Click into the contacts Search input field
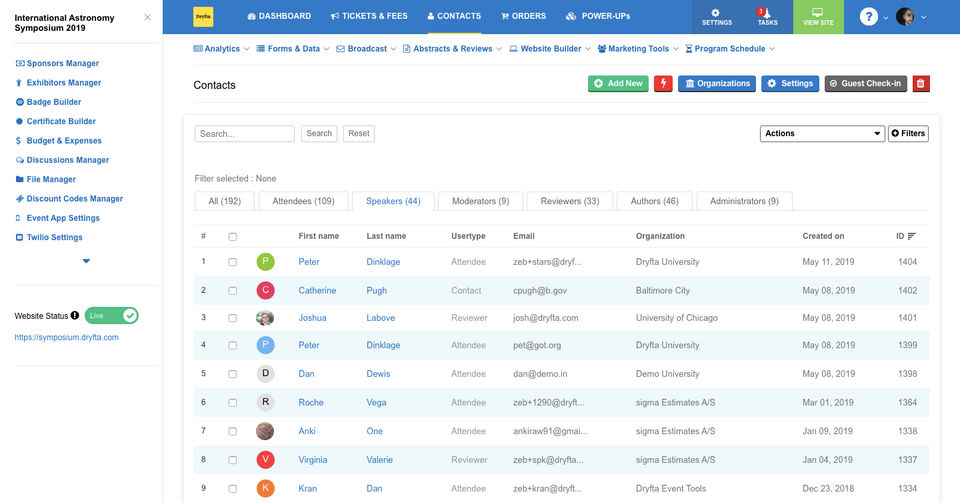 pyautogui.click(x=244, y=133)
